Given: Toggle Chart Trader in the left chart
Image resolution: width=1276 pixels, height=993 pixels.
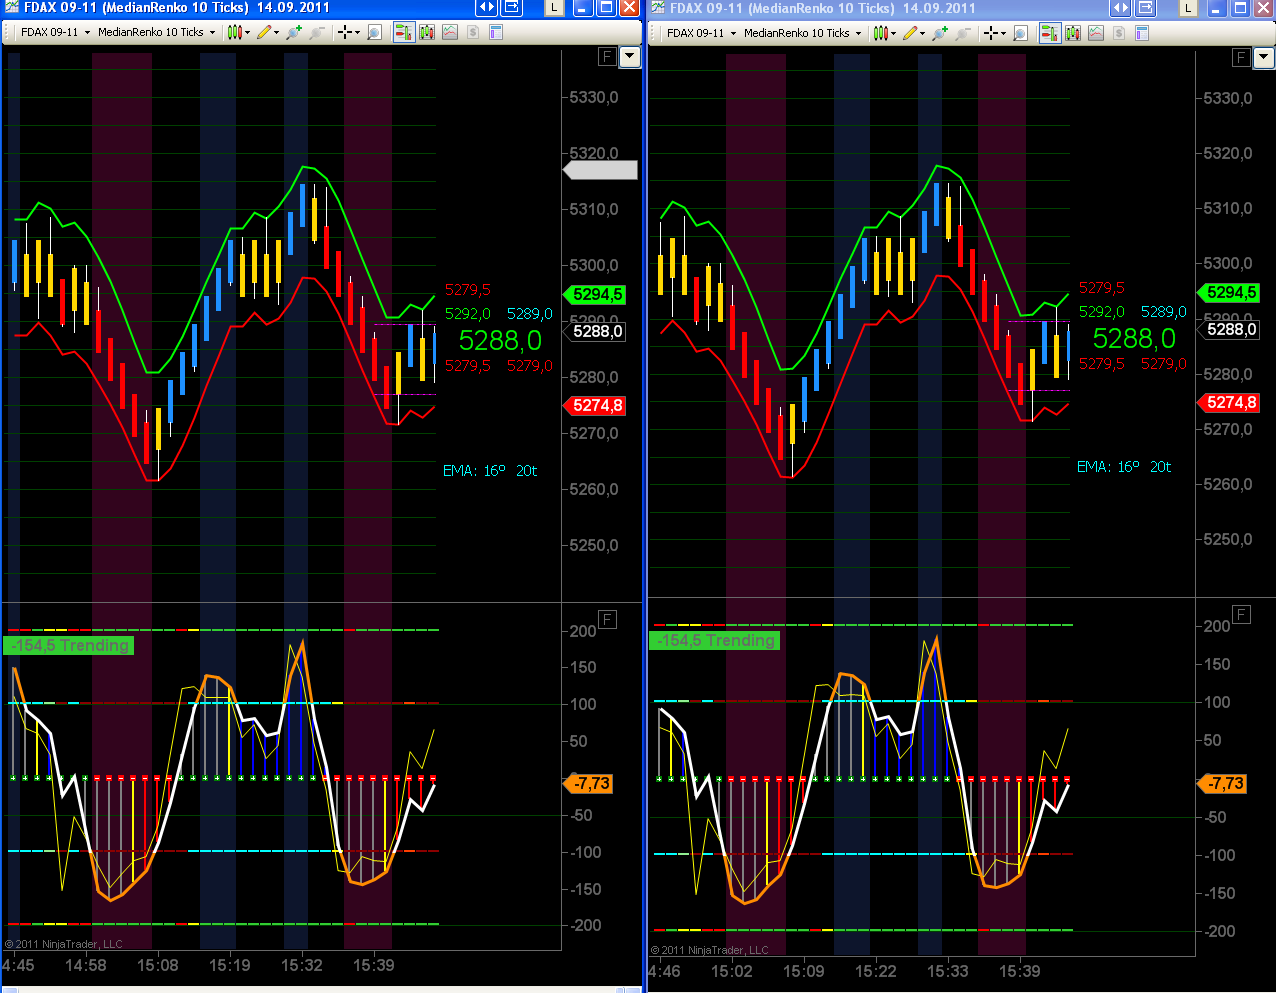Looking at the screenshot, I should click(x=404, y=32).
